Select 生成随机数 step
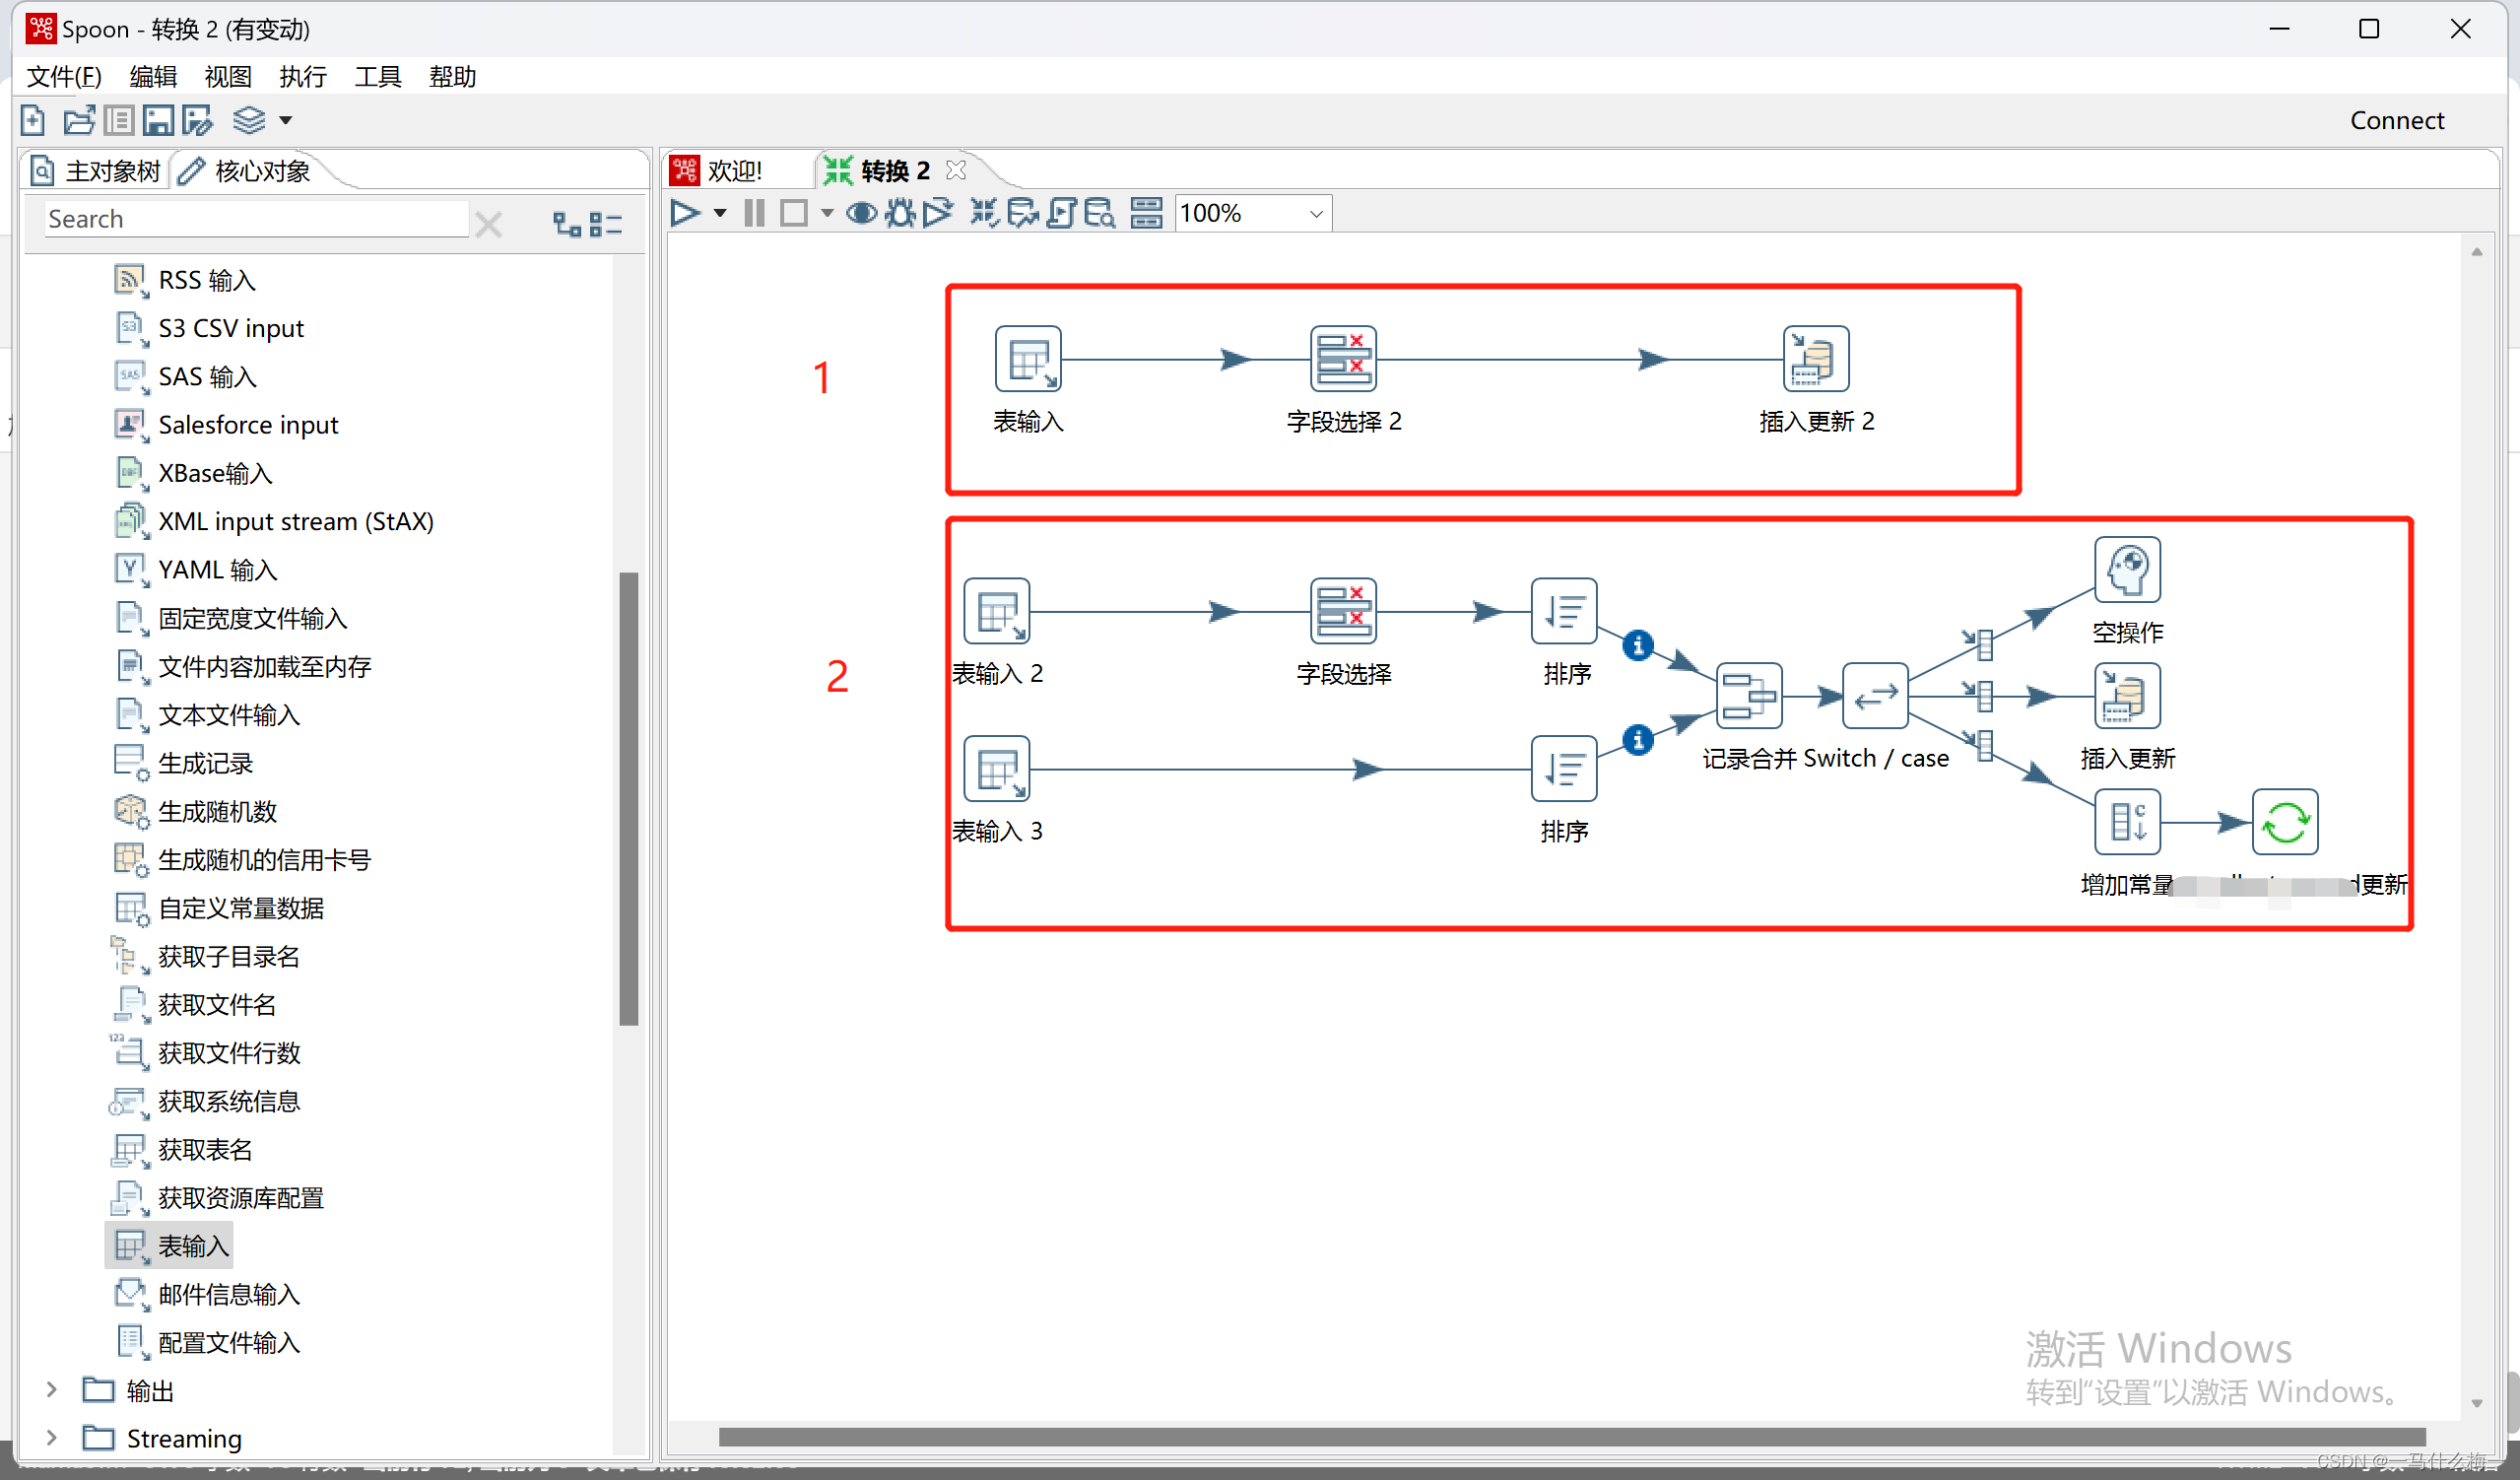The height and width of the screenshot is (1480, 2520). pyautogui.click(x=196, y=812)
